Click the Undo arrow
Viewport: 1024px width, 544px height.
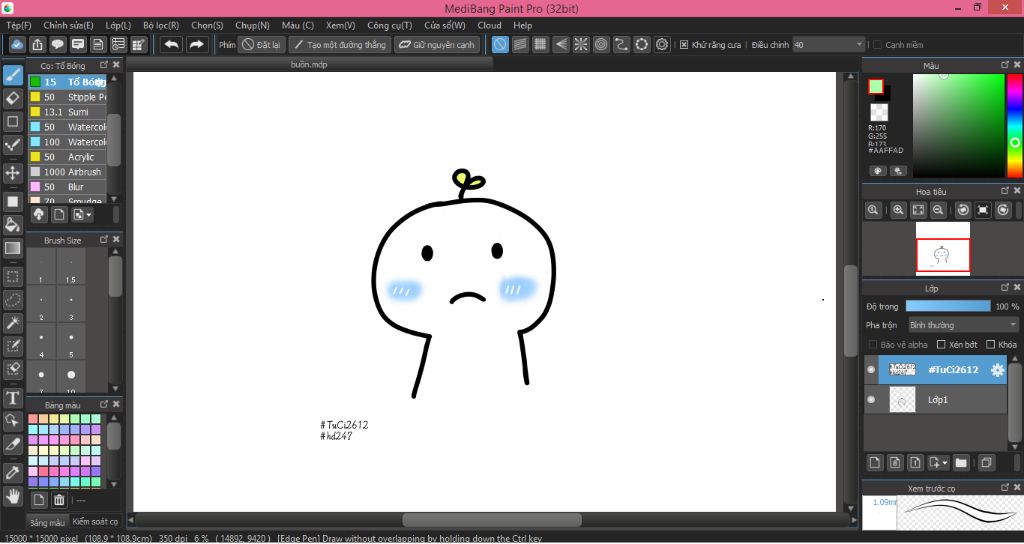coord(172,44)
